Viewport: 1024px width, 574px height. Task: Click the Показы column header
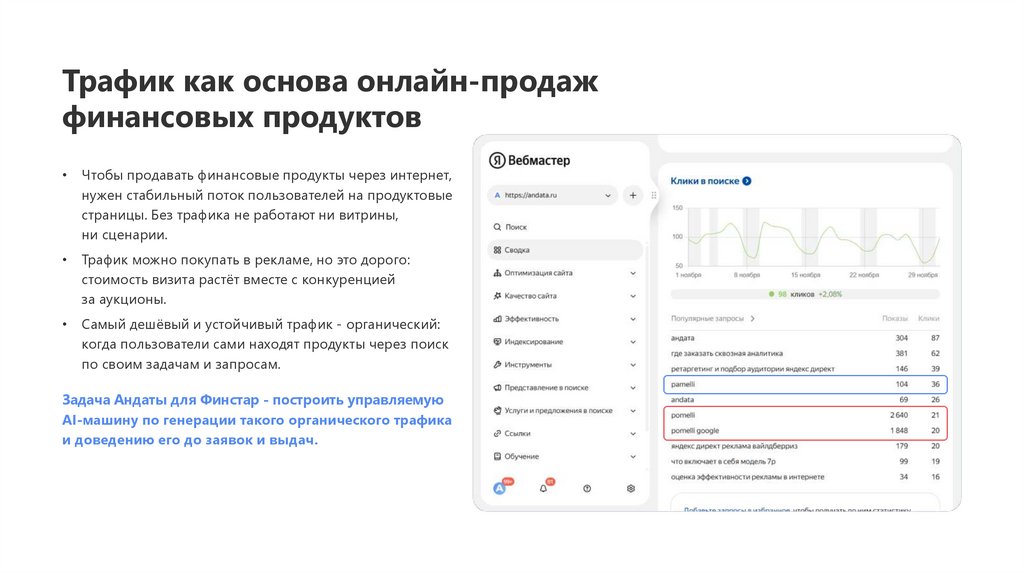895,319
